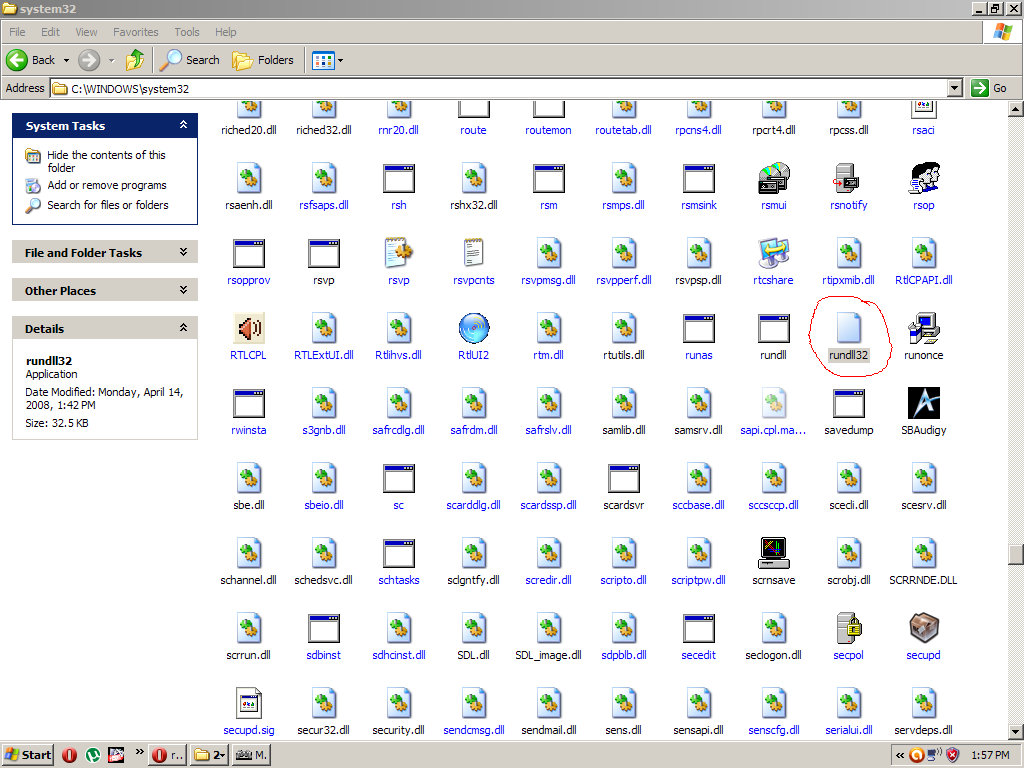Viewport: 1024px width, 768px height.
Task: Select the rtcshare application icon
Action: [773, 253]
